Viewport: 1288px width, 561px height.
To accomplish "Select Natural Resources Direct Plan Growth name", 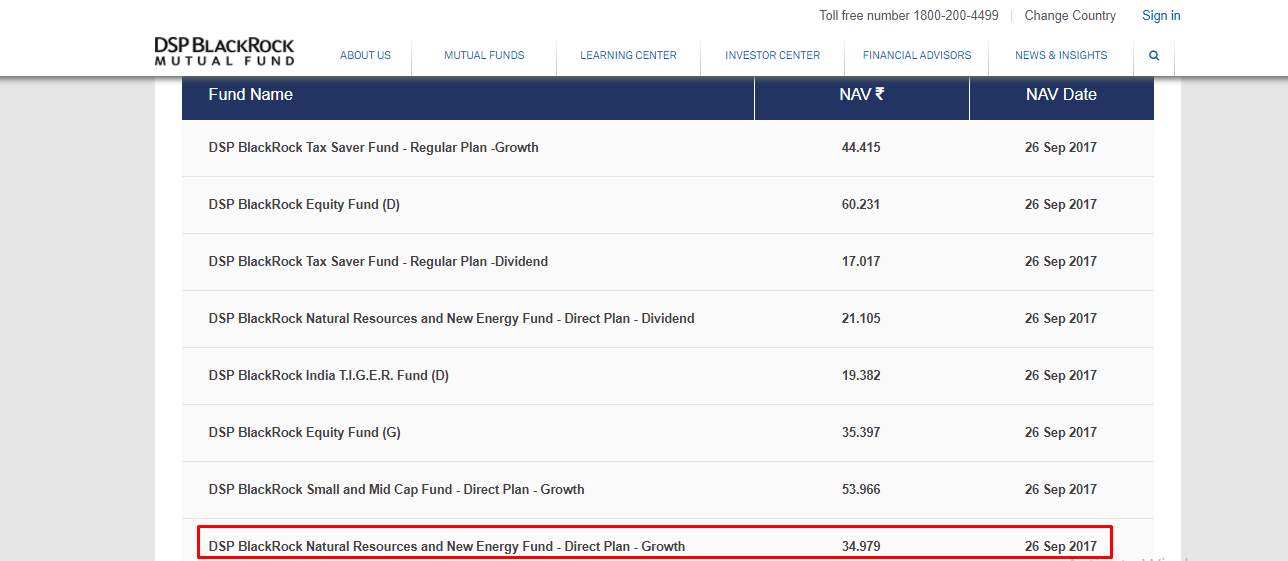I will (x=447, y=547).
